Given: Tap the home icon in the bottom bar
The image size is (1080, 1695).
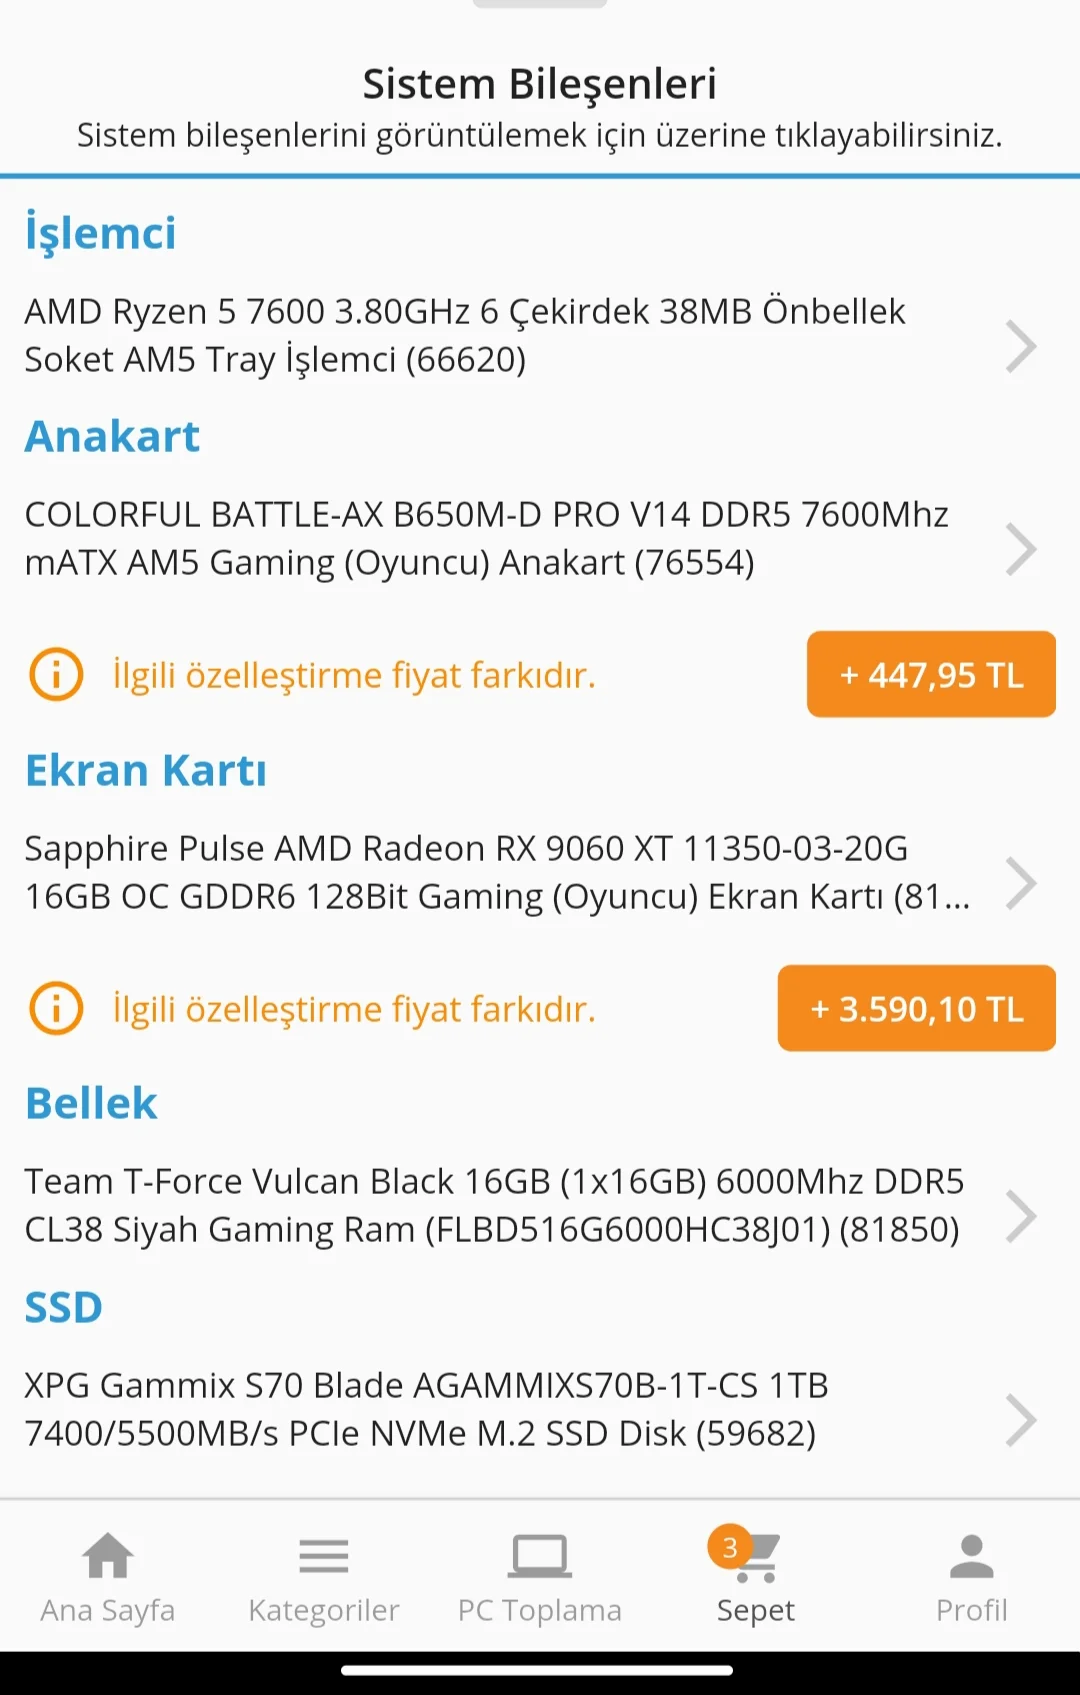Looking at the screenshot, I should coord(108,1556).
